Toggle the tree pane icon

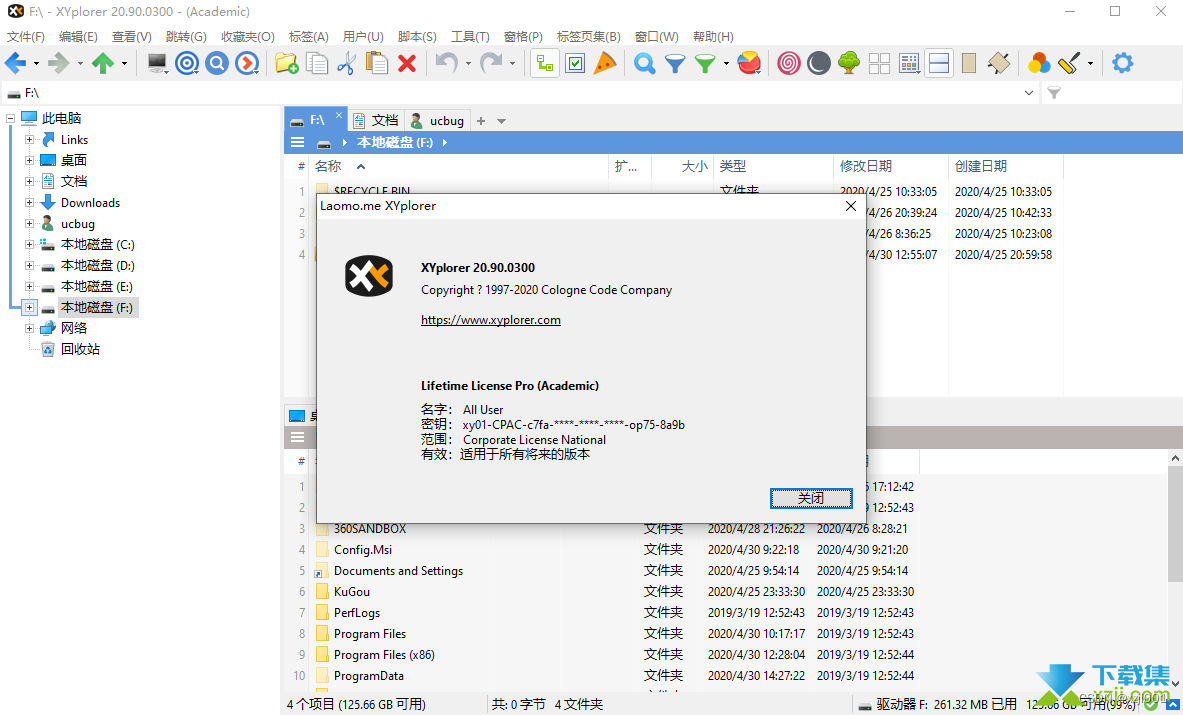(545, 63)
